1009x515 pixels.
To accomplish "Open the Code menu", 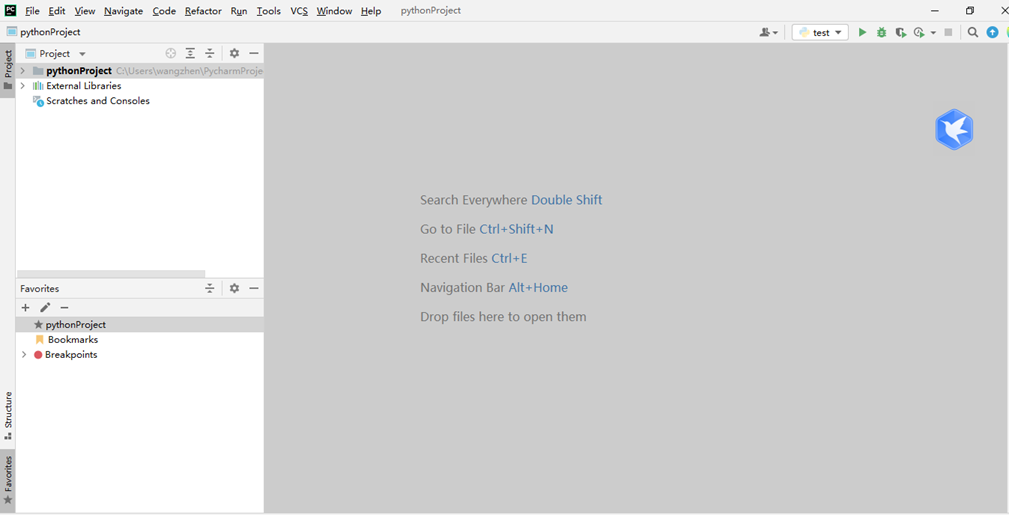I will click(x=164, y=11).
